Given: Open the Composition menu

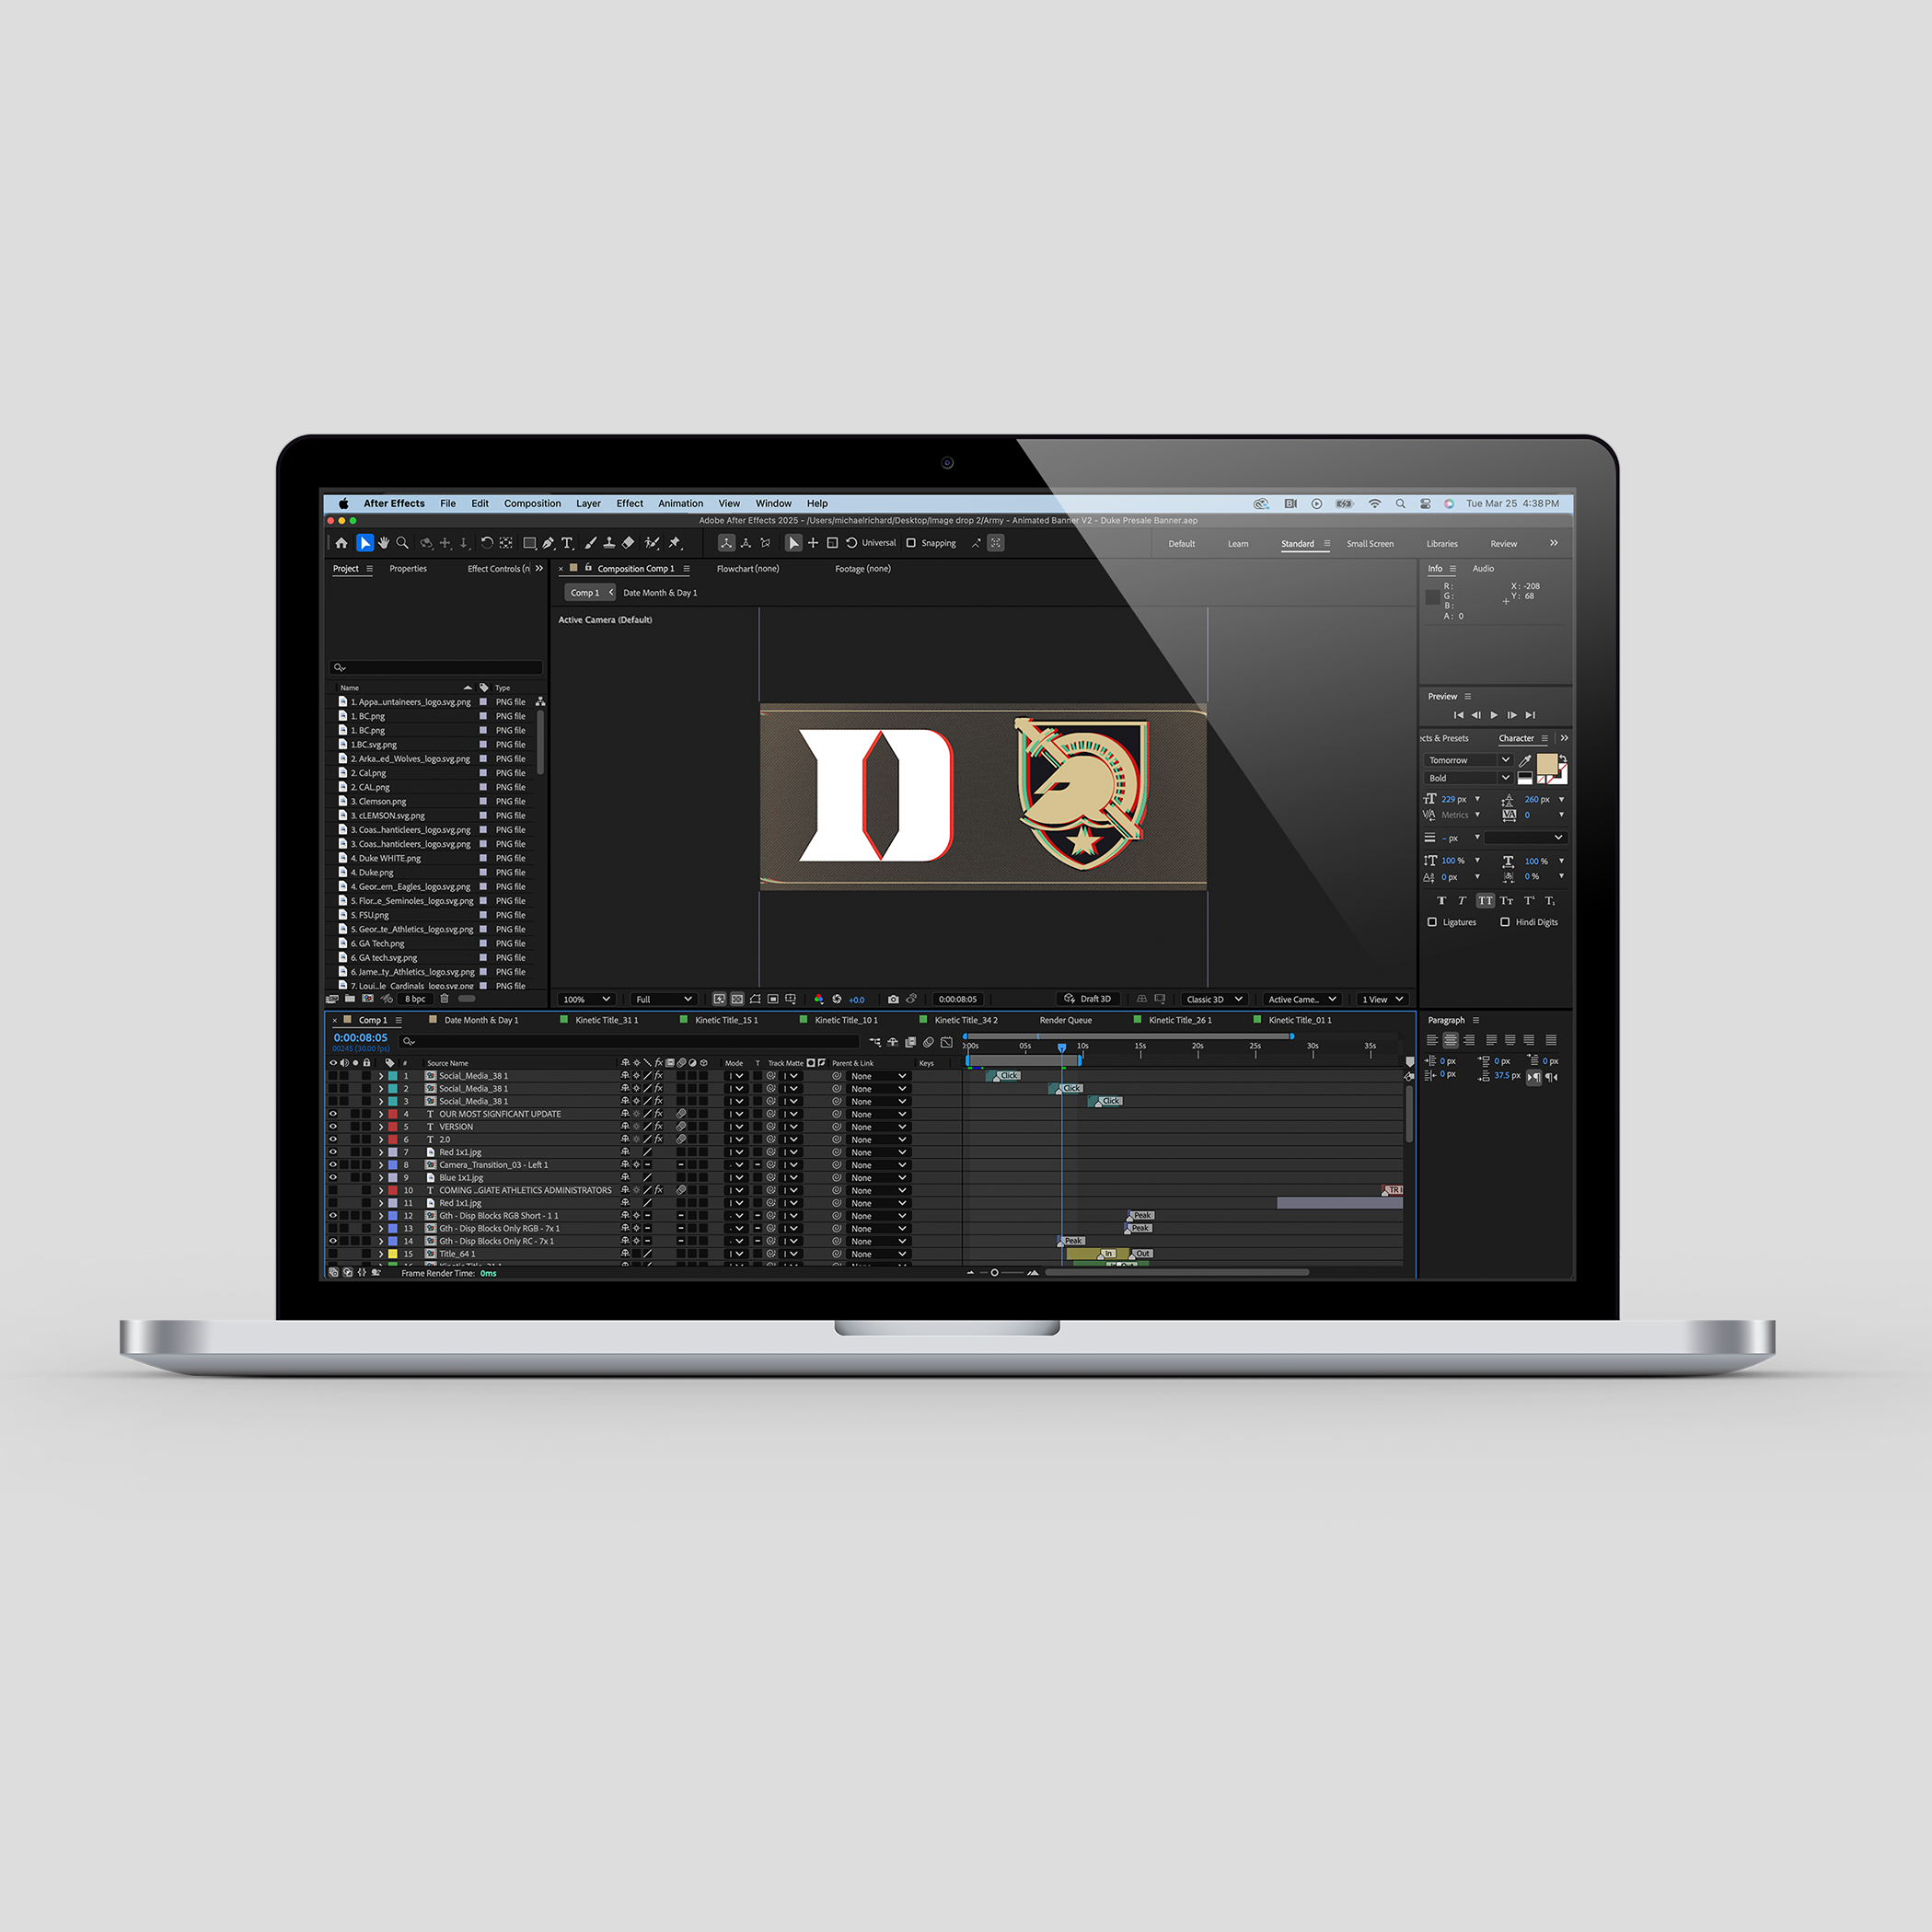Looking at the screenshot, I should point(532,503).
